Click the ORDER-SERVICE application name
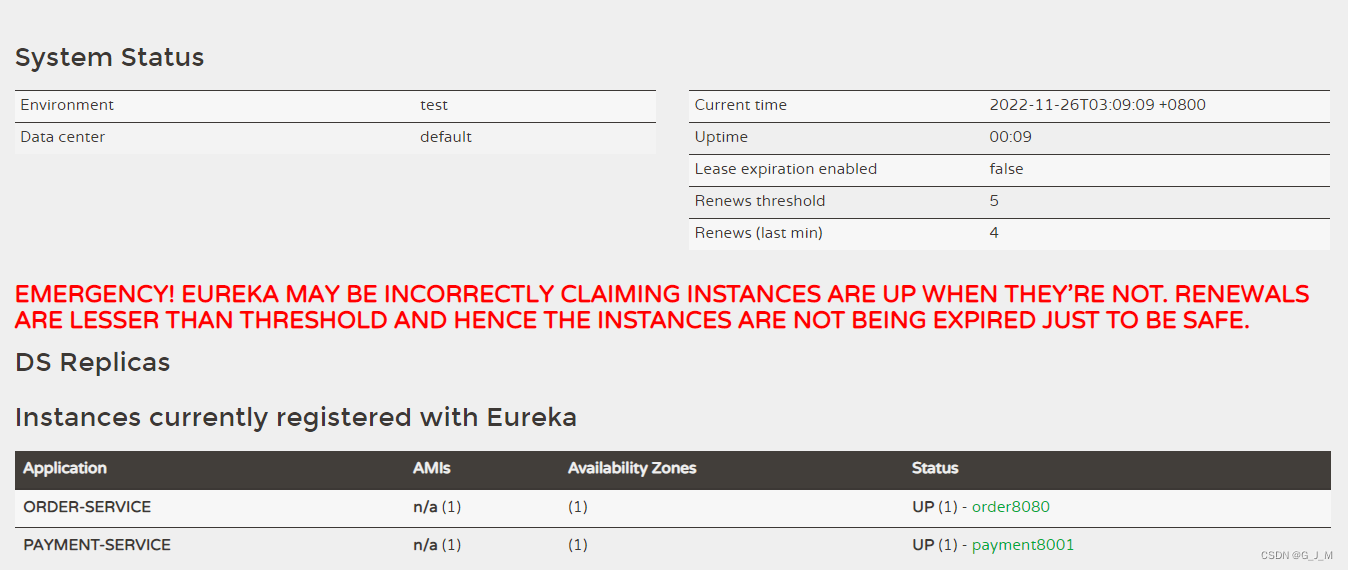Image resolution: width=1348 pixels, height=570 pixels. click(x=87, y=507)
